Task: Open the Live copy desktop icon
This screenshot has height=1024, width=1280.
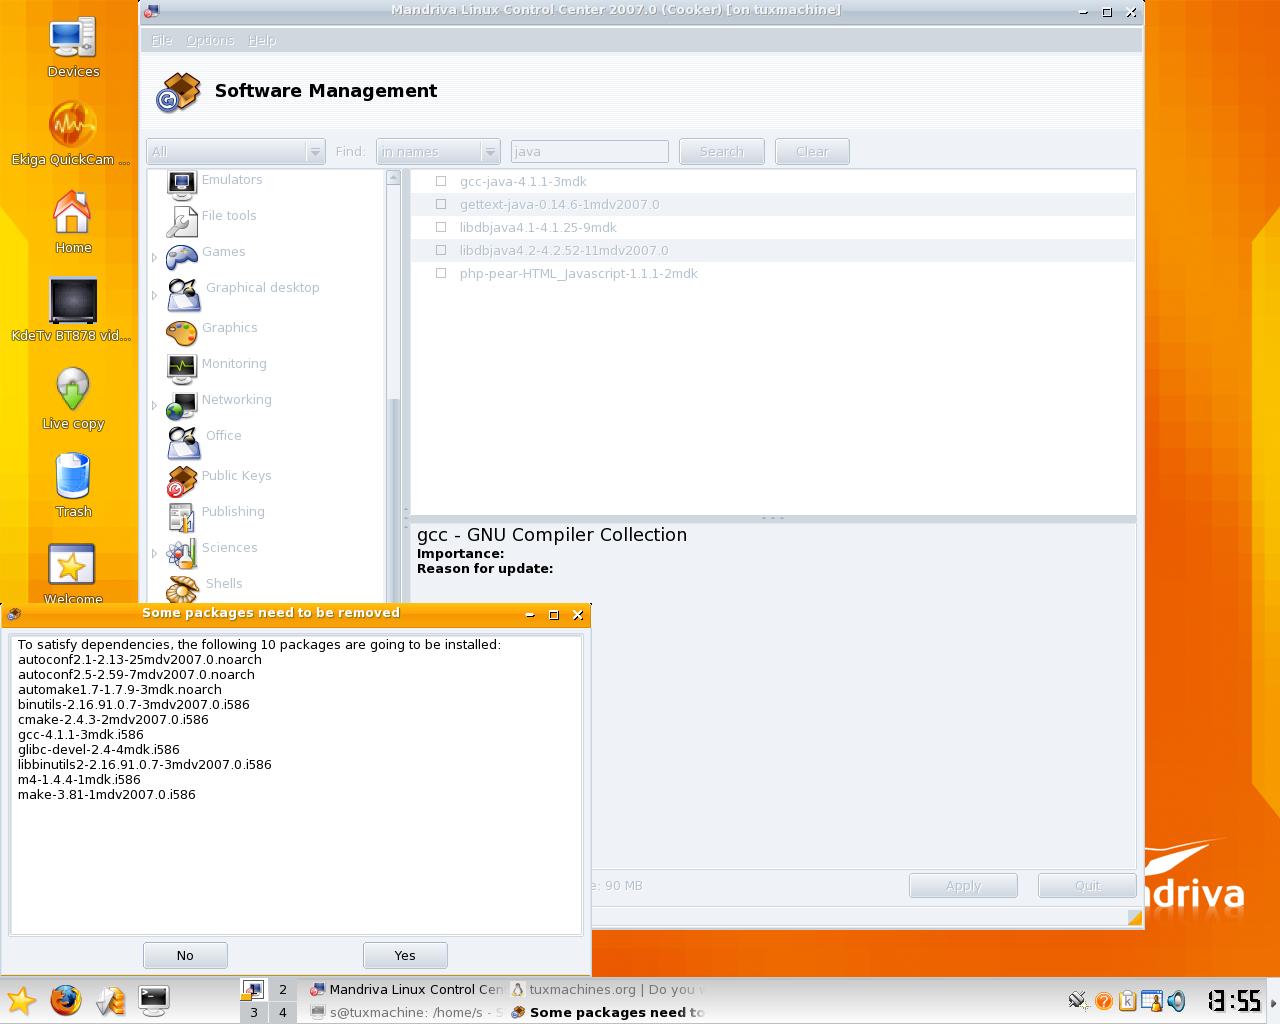Action: (73, 389)
